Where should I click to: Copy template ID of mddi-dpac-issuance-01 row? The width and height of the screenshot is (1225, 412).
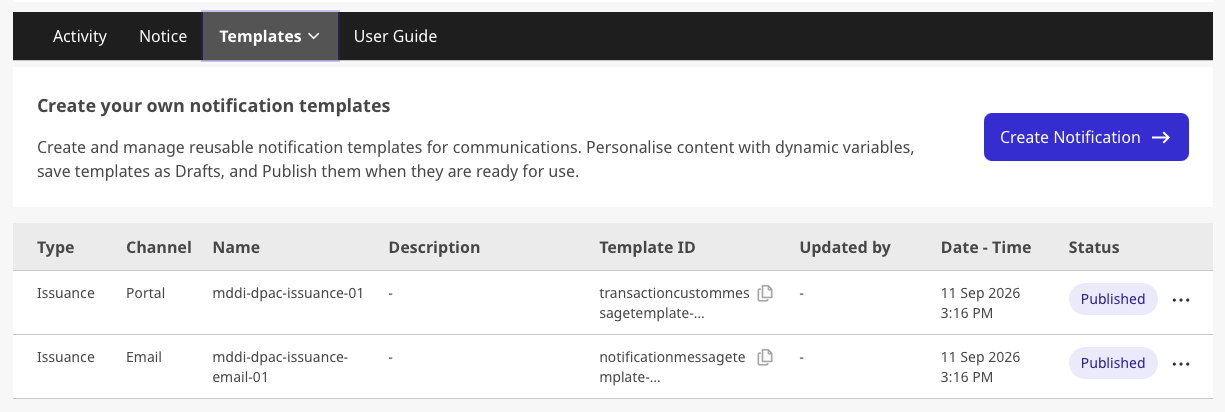pos(765,294)
